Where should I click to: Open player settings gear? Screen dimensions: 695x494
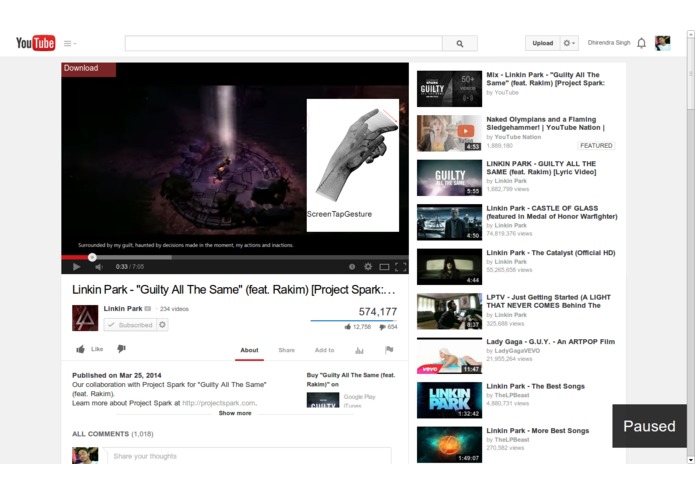pos(368,267)
